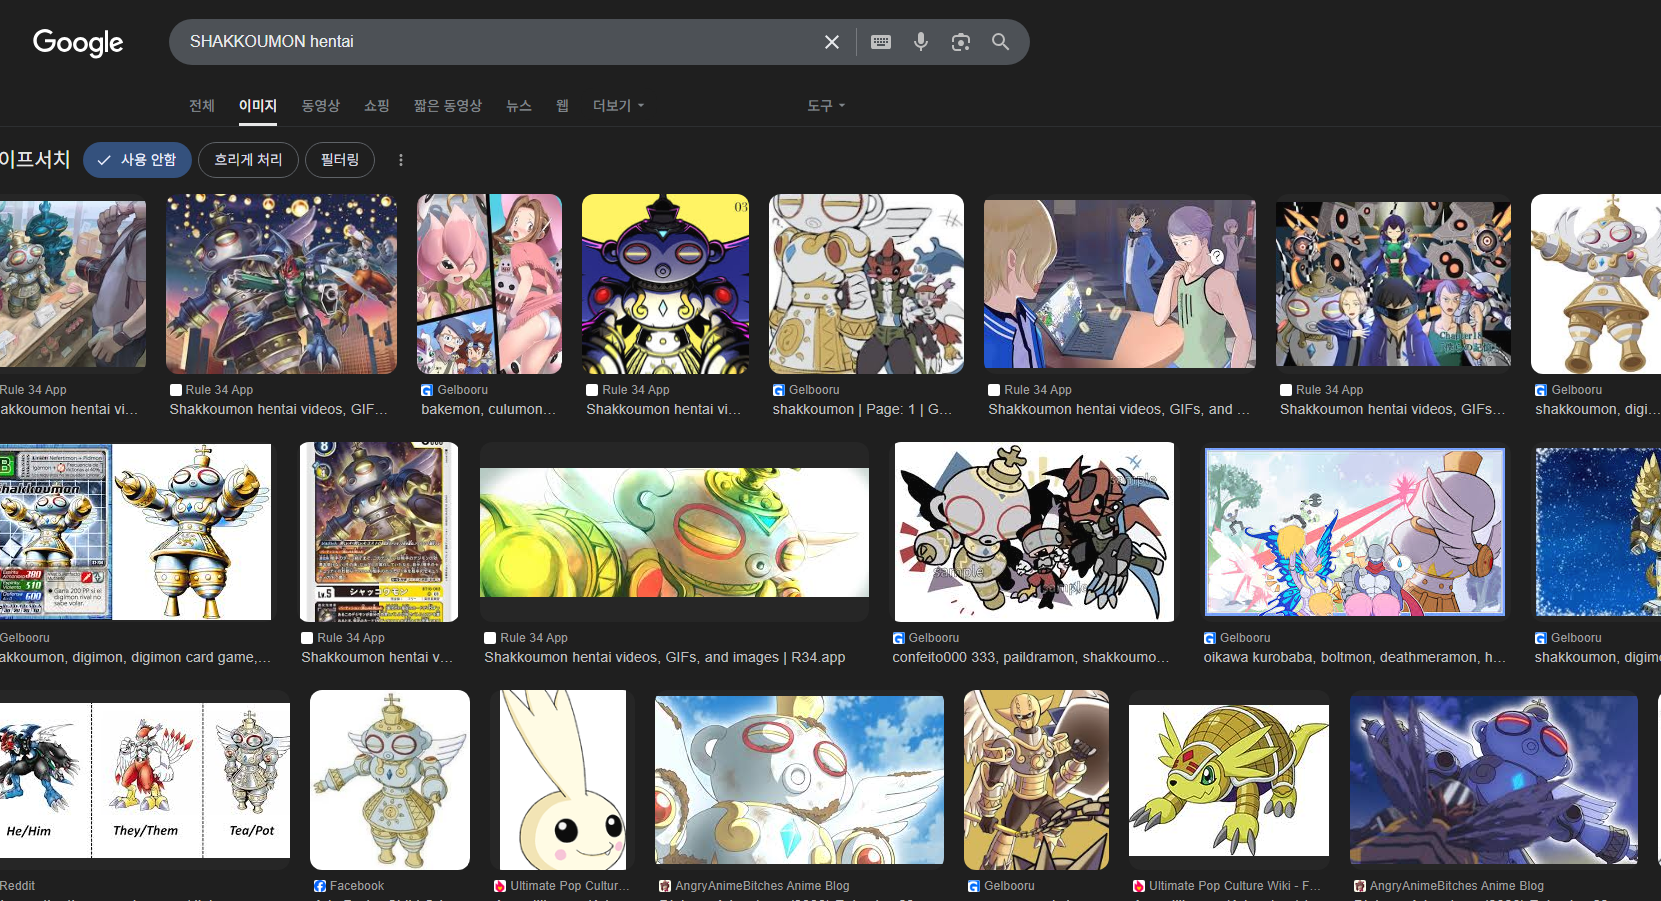Go to the 짧은 동영상 tab
Viewport: 1661px width, 901px height.
(448, 105)
